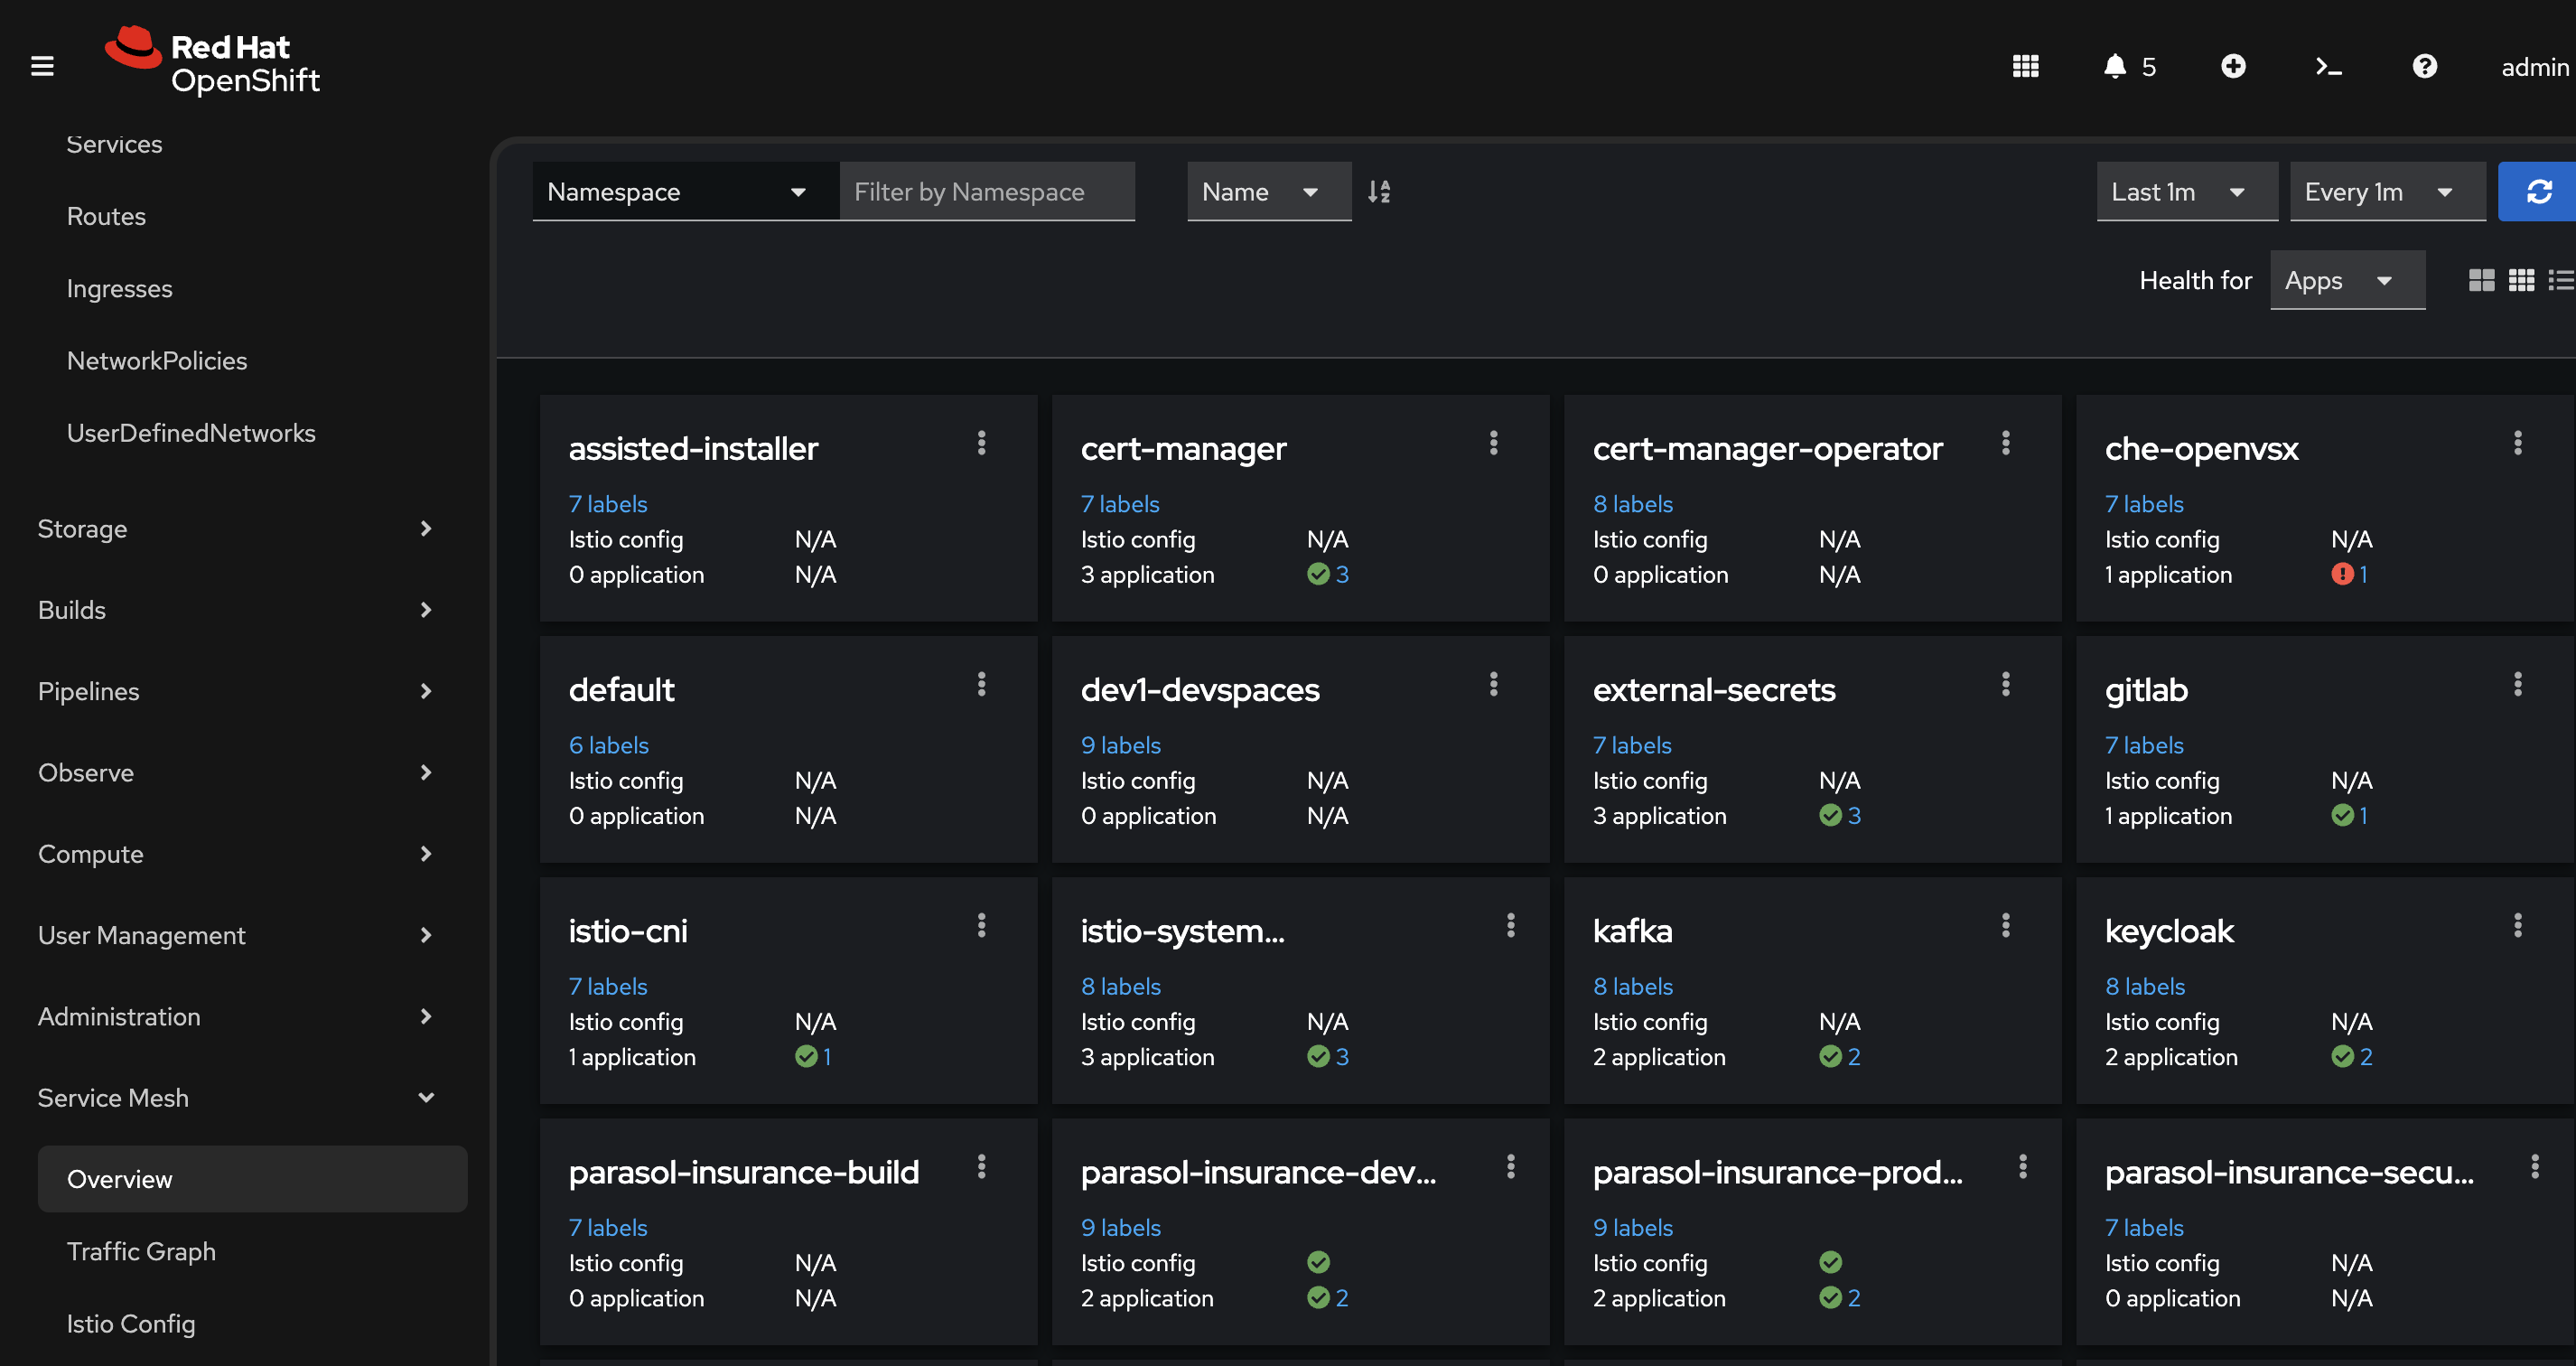This screenshot has width=2576, height=1366.
Task: Collapse the Service Mesh section chevron
Action: tap(426, 1097)
